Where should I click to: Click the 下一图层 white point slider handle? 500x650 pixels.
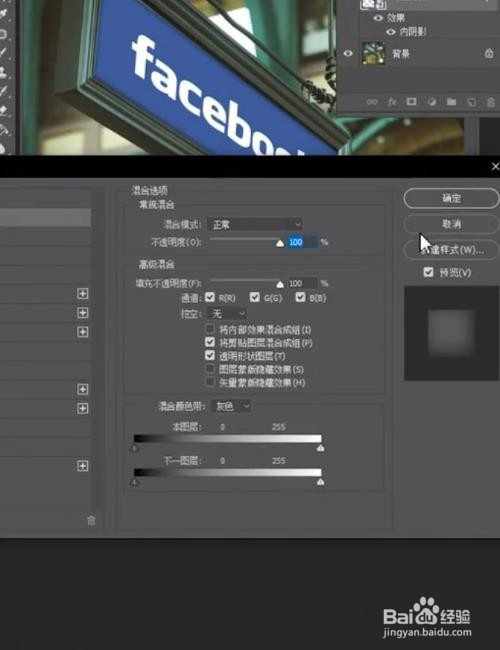pyautogui.click(x=320, y=482)
